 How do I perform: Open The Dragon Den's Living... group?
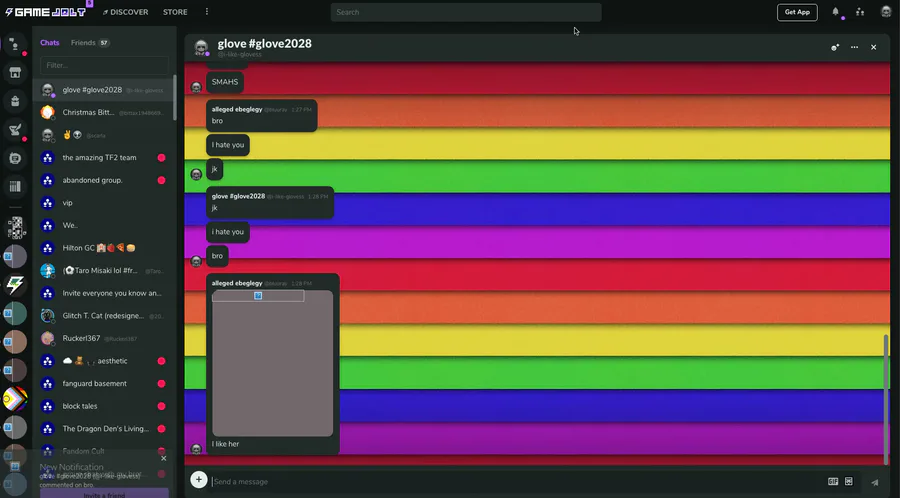coord(103,429)
